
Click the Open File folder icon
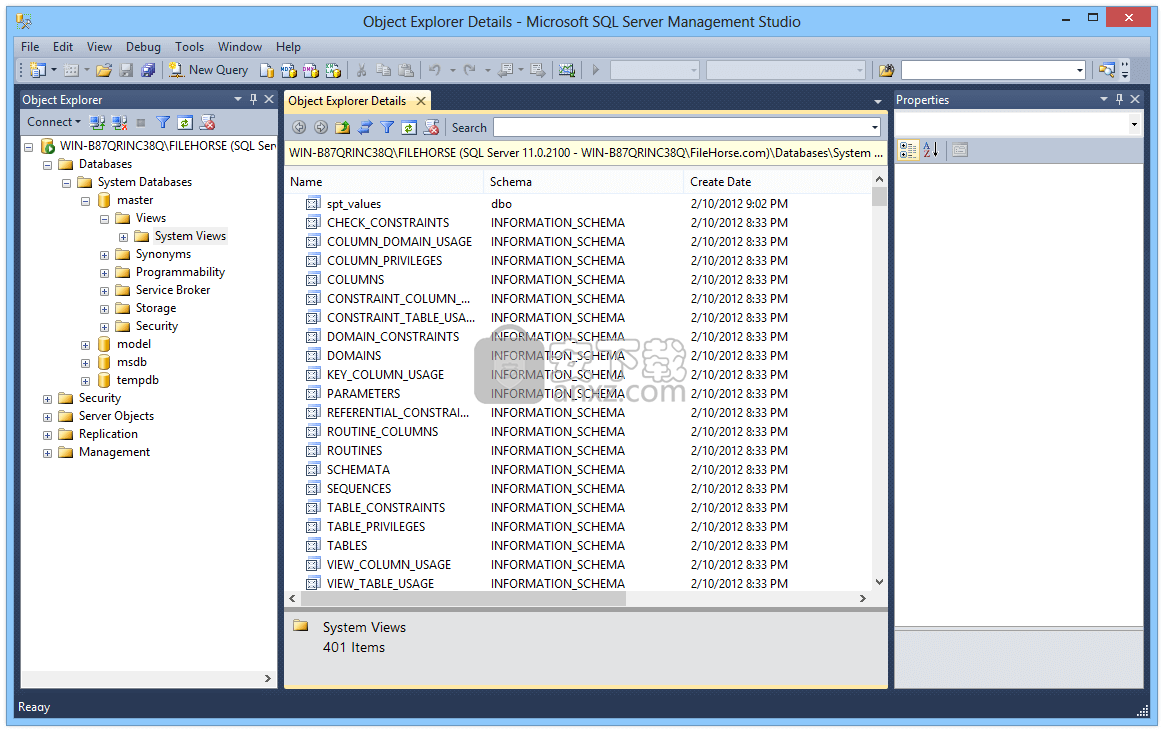click(104, 70)
